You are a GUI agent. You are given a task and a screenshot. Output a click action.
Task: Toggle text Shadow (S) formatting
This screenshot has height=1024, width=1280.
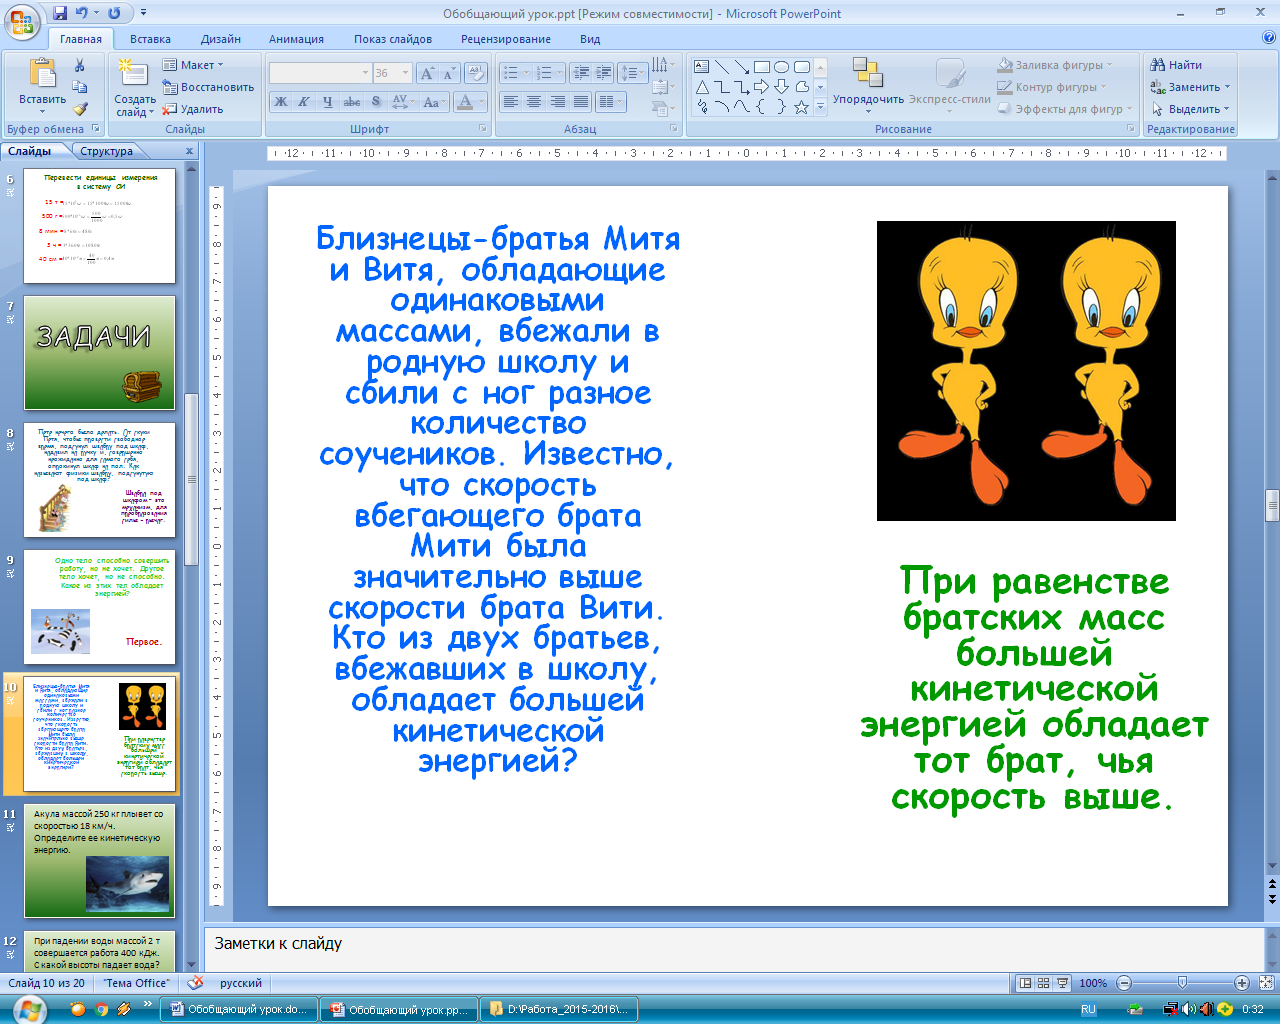(x=376, y=101)
